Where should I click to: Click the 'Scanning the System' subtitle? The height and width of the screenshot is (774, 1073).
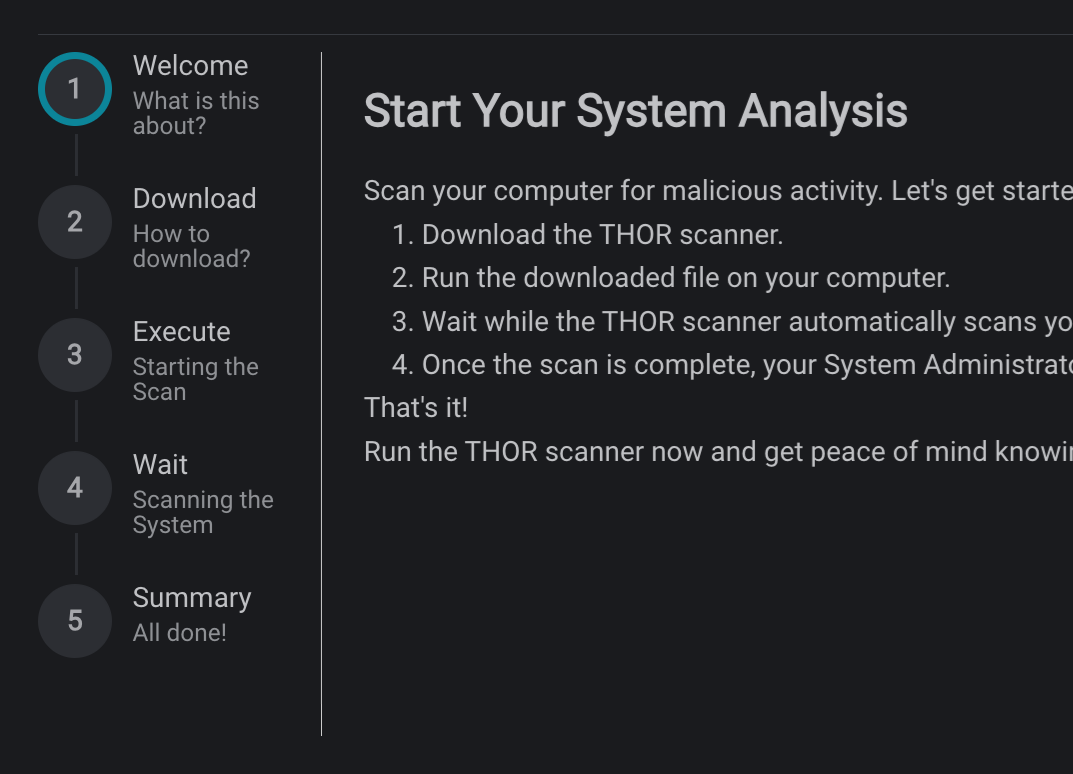coord(202,512)
